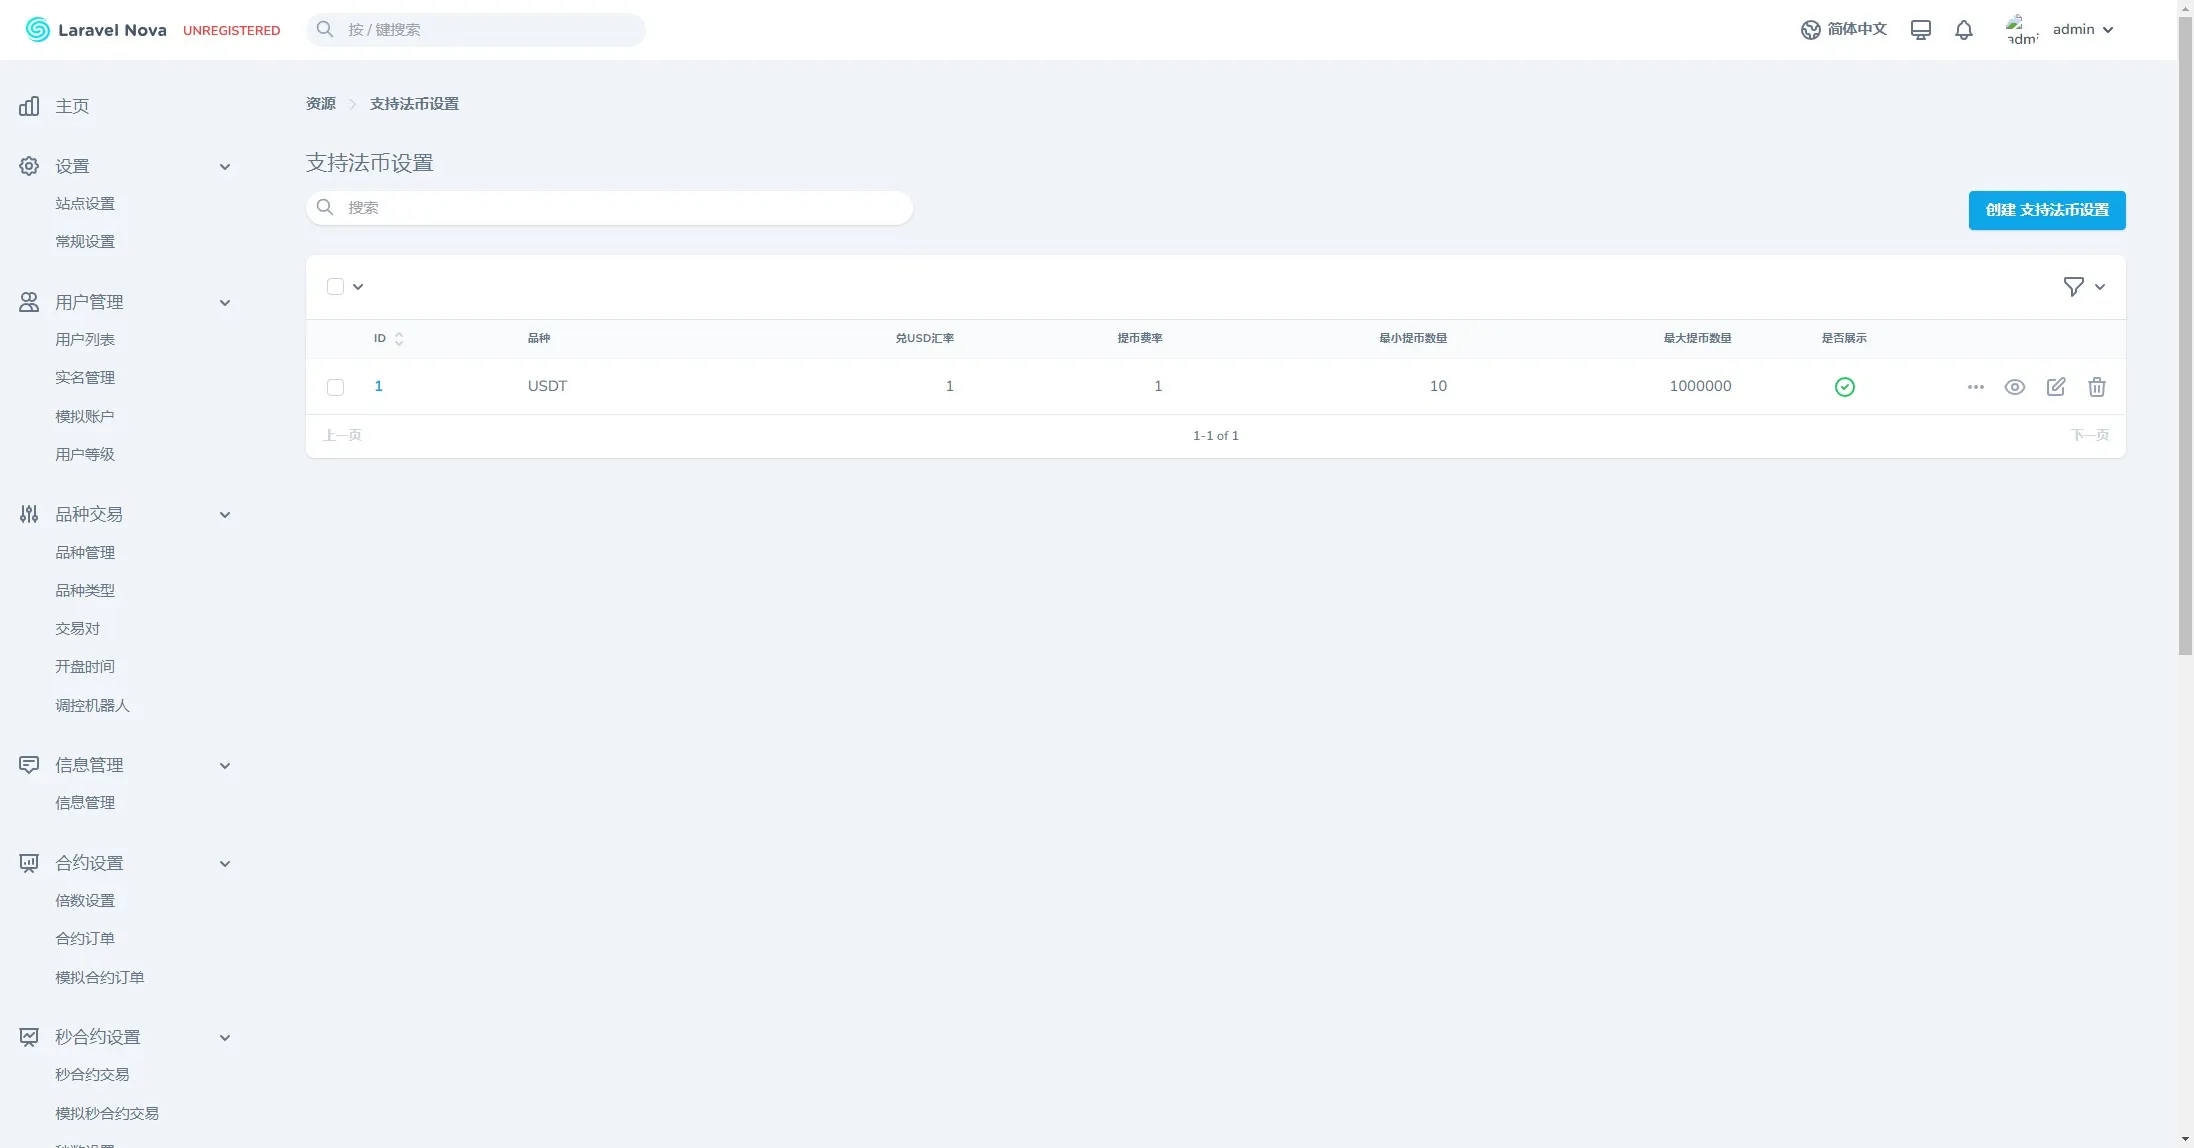The height and width of the screenshot is (1148, 2194).
Task: Collapse the 用户管理 sidebar section
Action: (x=224, y=303)
